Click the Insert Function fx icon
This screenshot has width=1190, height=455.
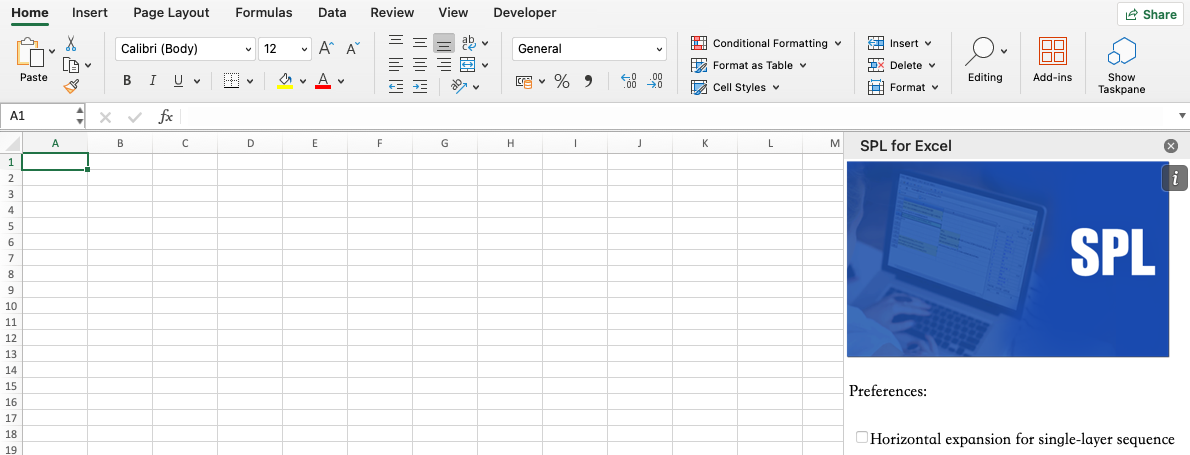click(166, 116)
